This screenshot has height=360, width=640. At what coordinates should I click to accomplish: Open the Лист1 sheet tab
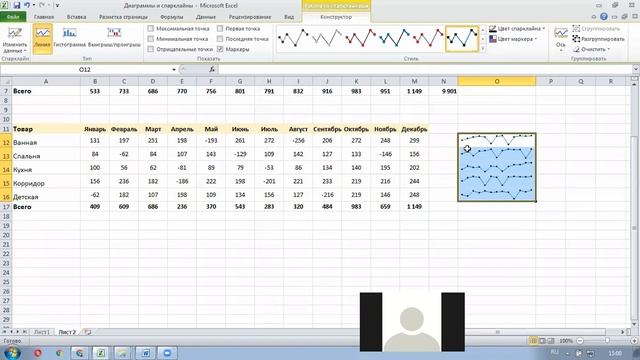(42, 332)
